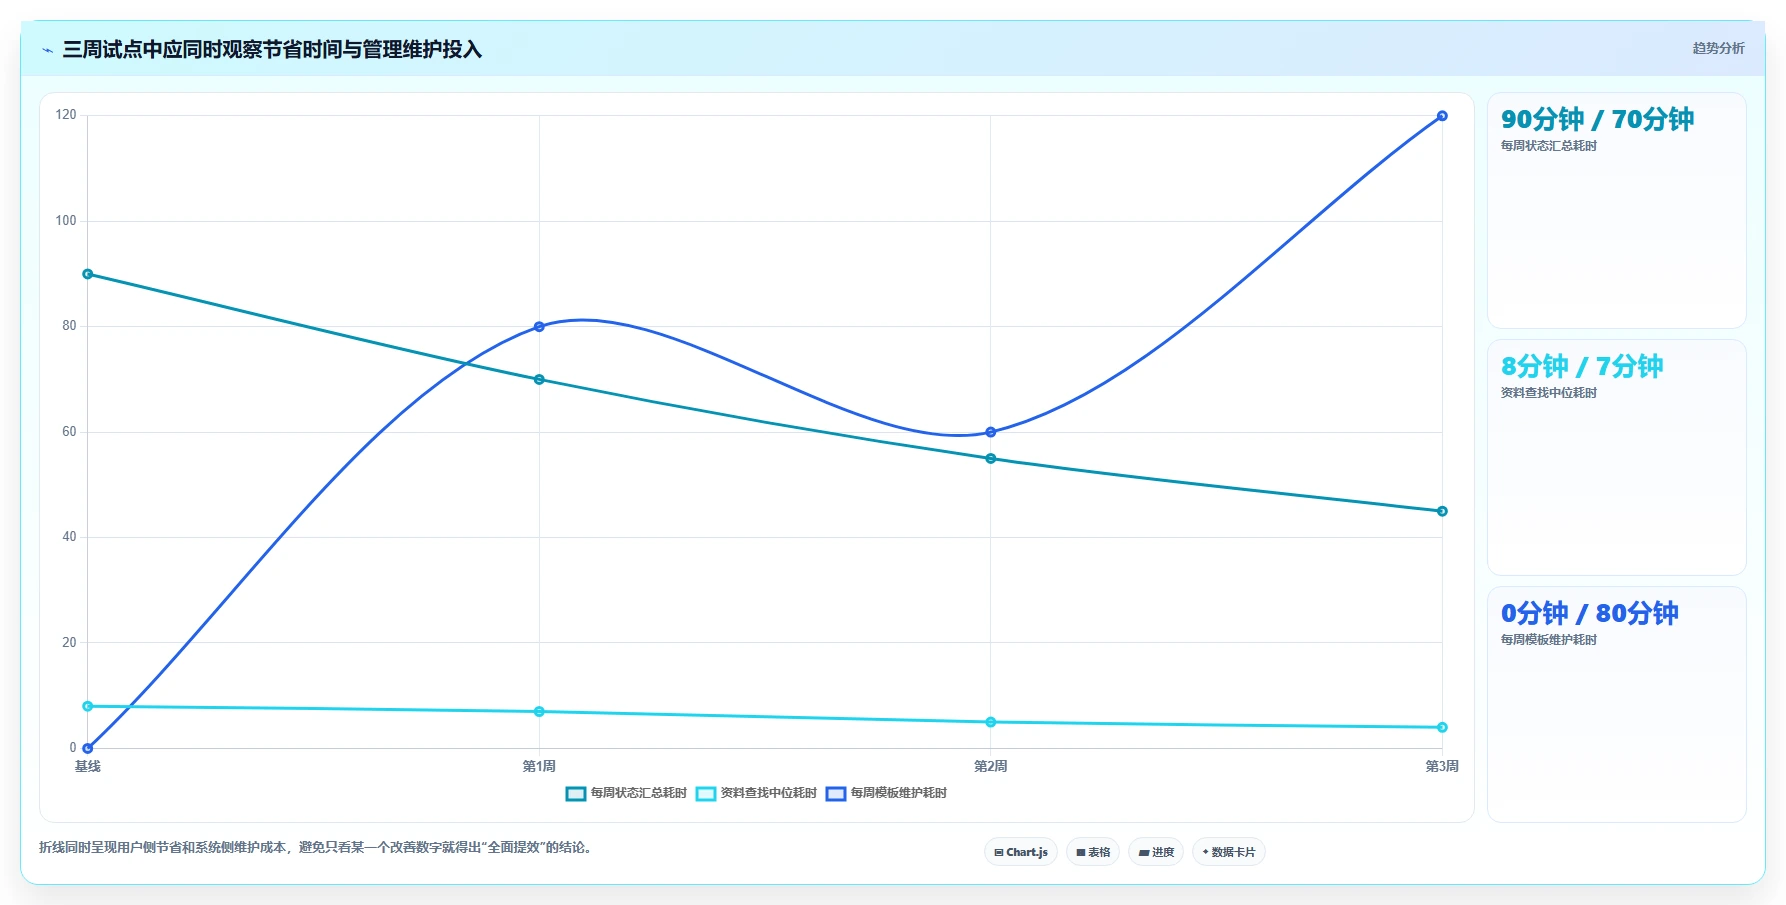Click the 第3周 x-axis label
This screenshot has height=905, width=1786.
[x=1442, y=767]
